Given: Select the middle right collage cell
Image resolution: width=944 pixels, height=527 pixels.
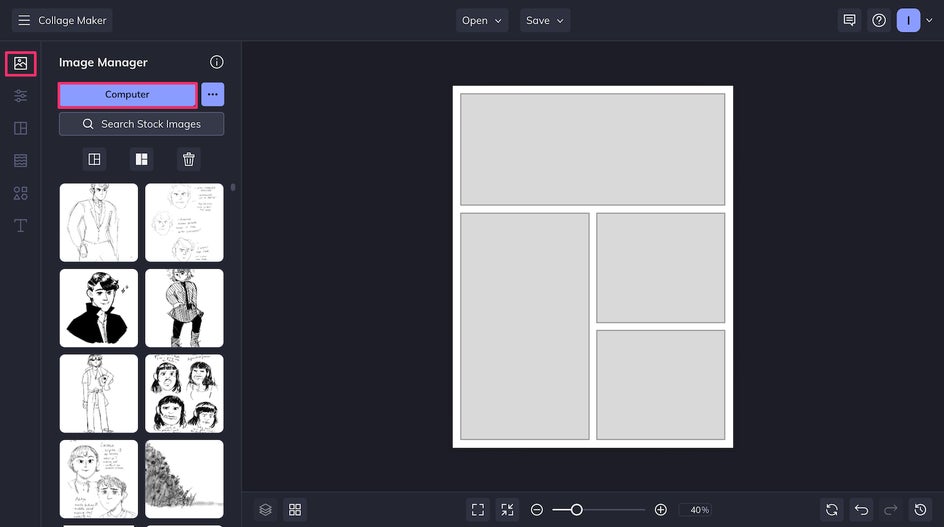Looking at the screenshot, I should 660,268.
